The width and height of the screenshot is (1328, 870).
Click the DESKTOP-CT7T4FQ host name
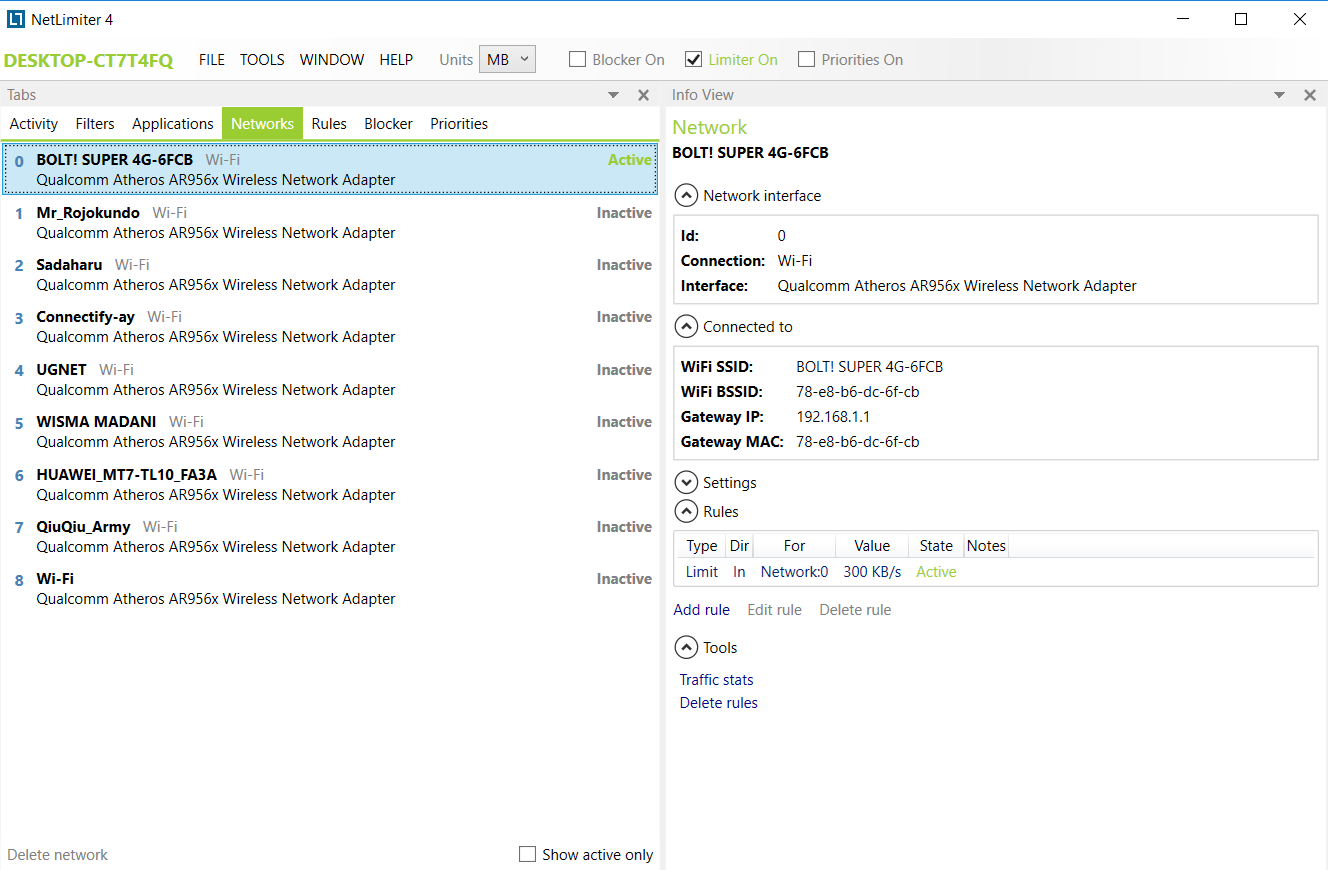[x=89, y=61]
